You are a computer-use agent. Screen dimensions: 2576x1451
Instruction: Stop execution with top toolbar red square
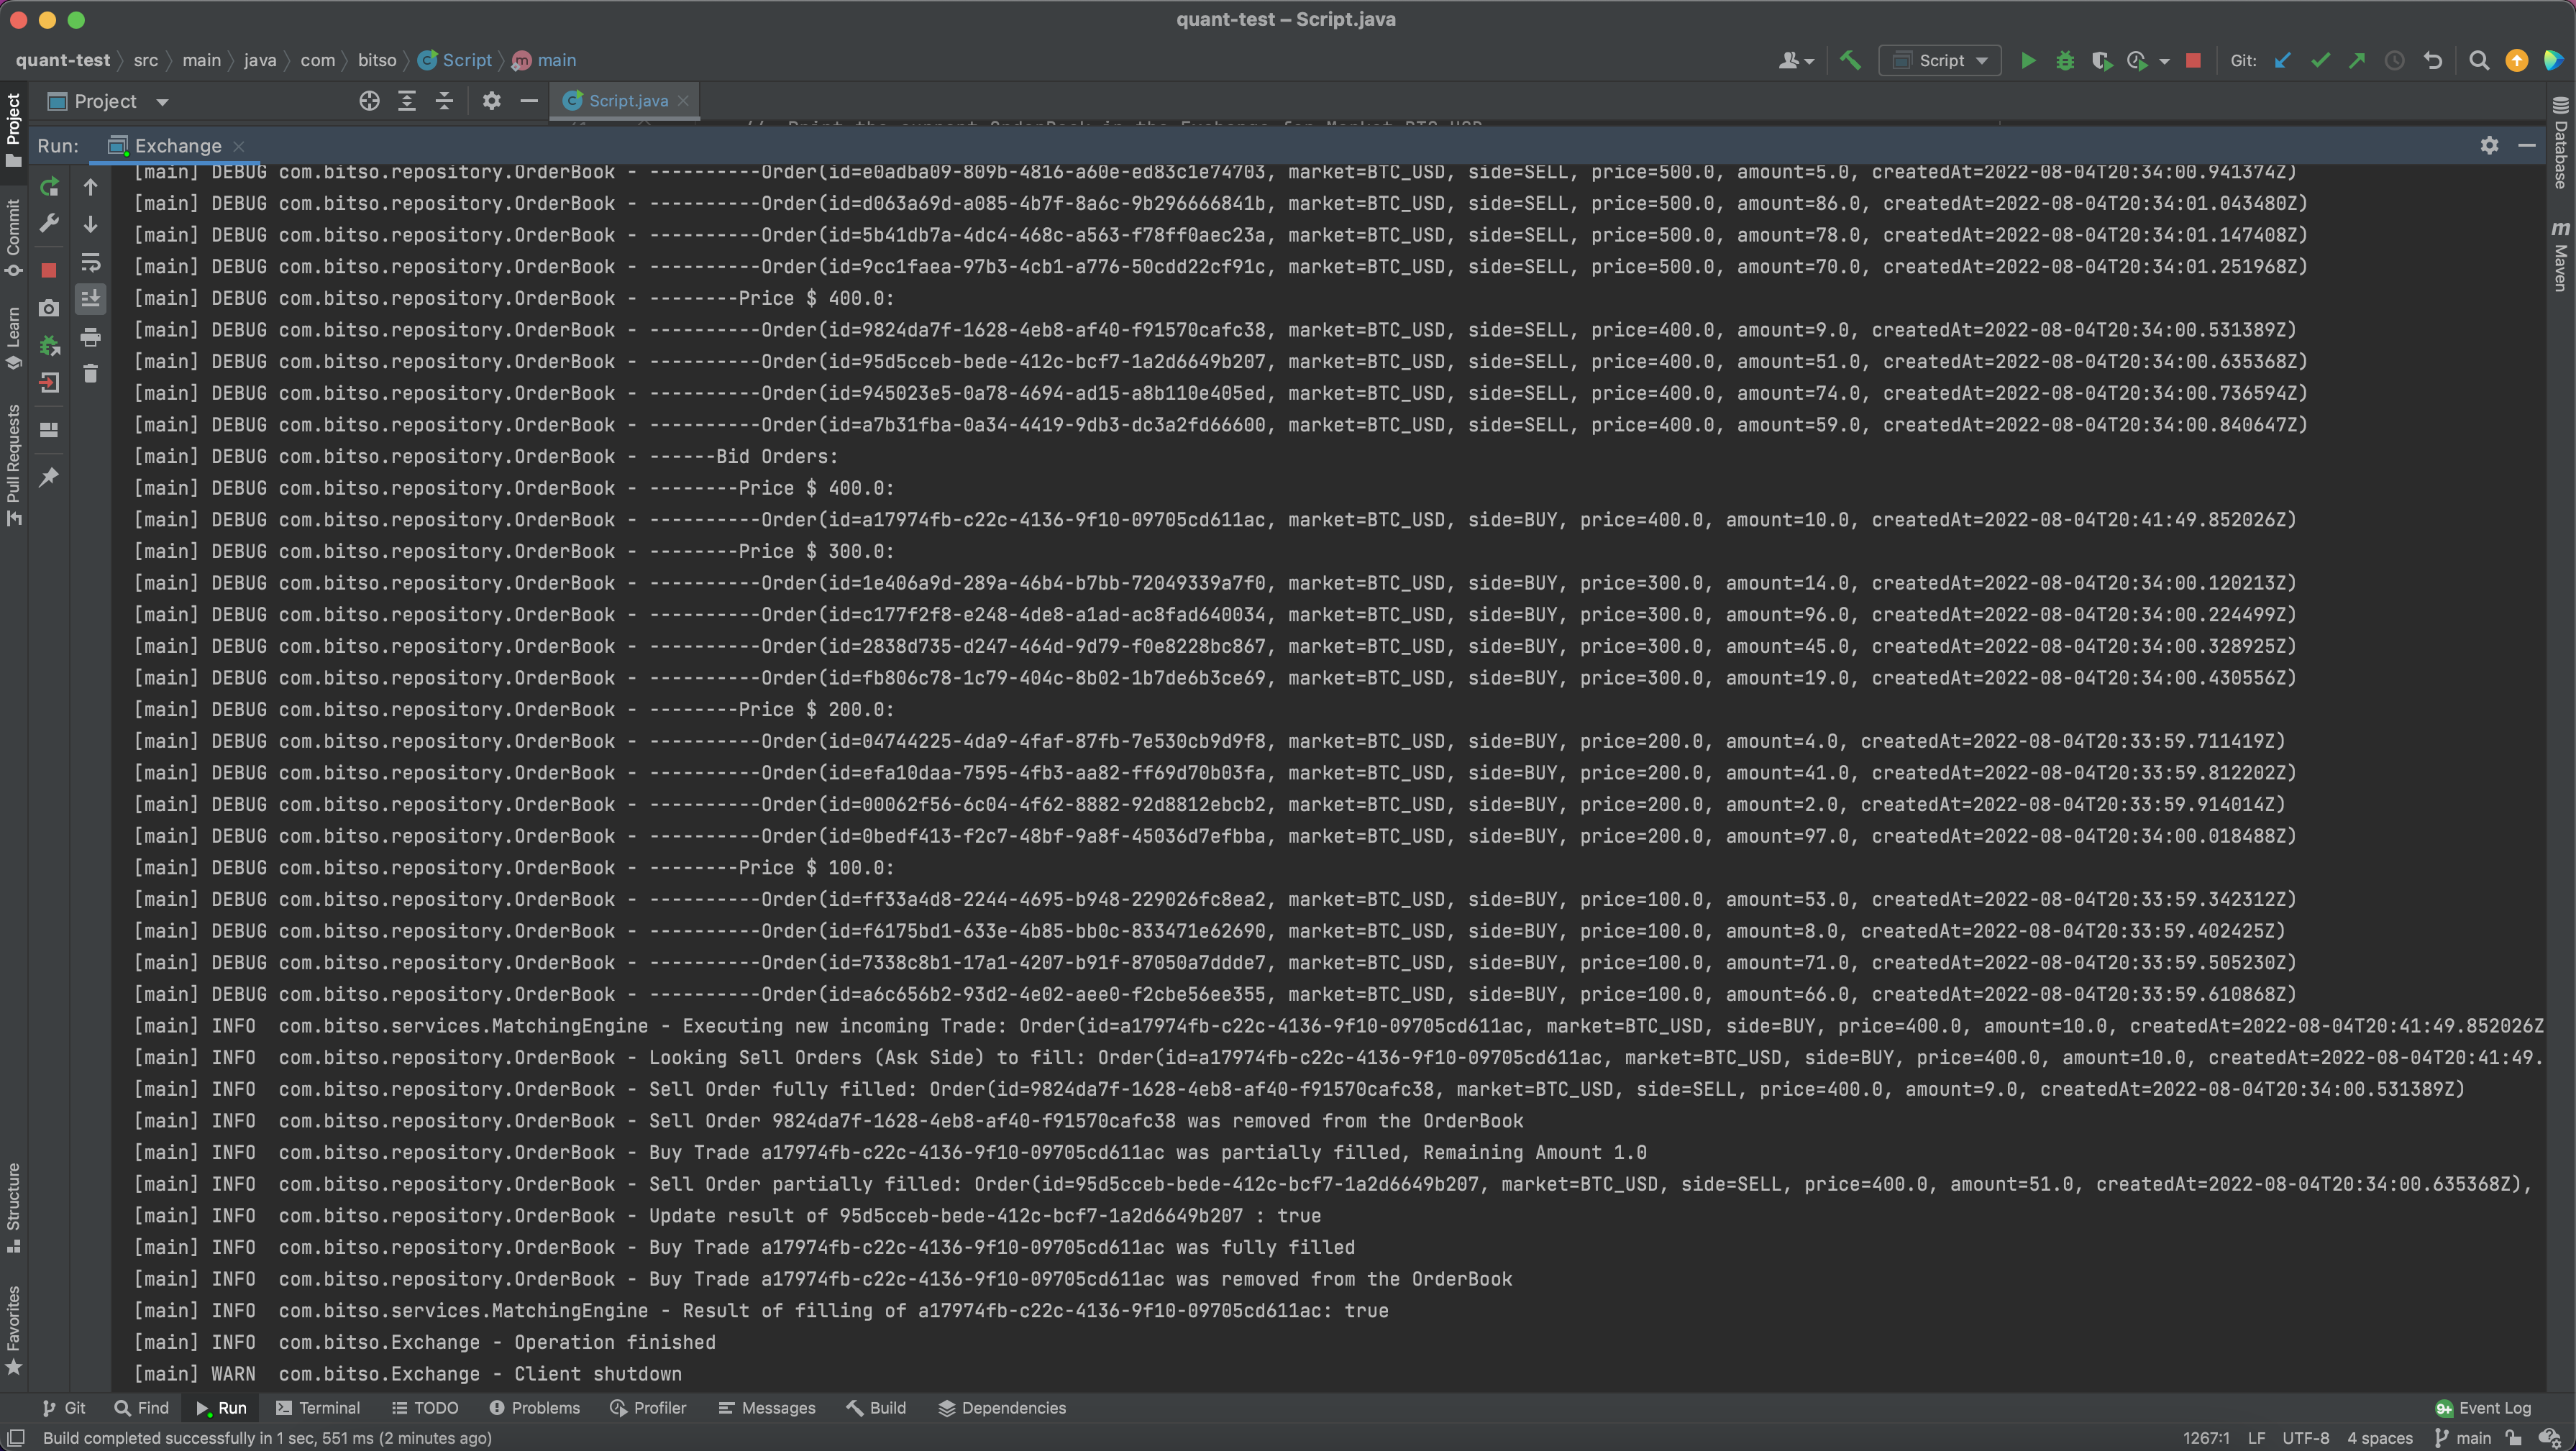pos(2193,61)
